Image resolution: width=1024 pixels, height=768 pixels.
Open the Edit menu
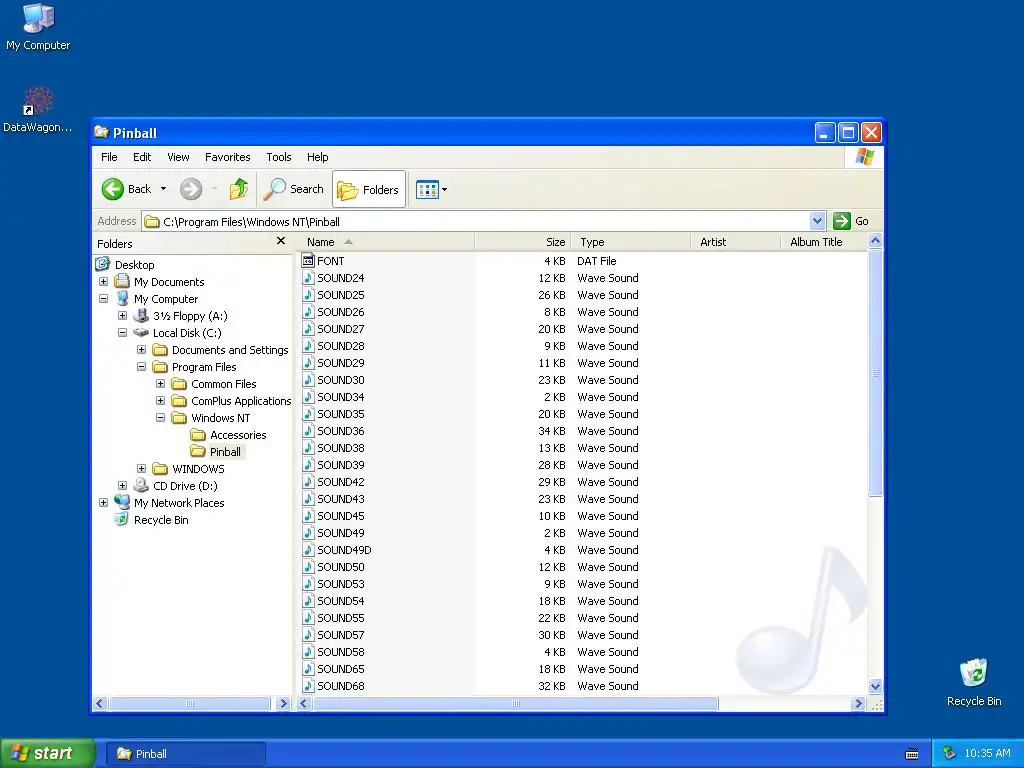pos(142,157)
